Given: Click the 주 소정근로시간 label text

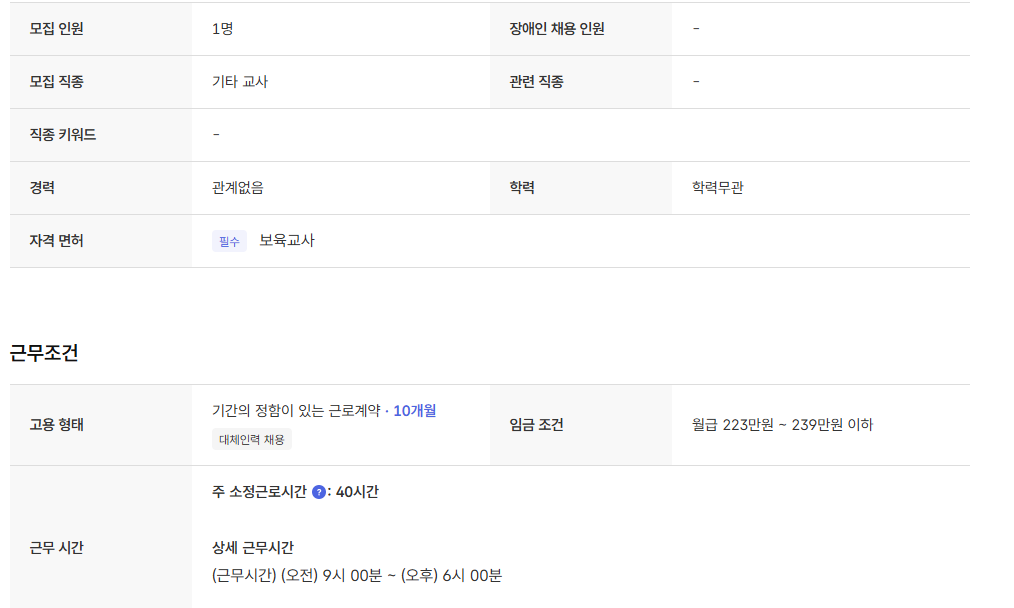Looking at the screenshot, I should (x=259, y=492).
